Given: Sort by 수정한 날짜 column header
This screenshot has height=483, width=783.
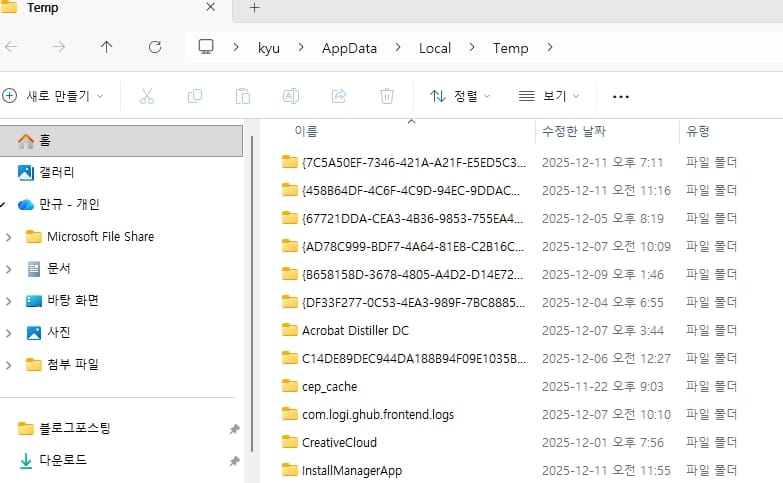Looking at the screenshot, I should (573, 131).
